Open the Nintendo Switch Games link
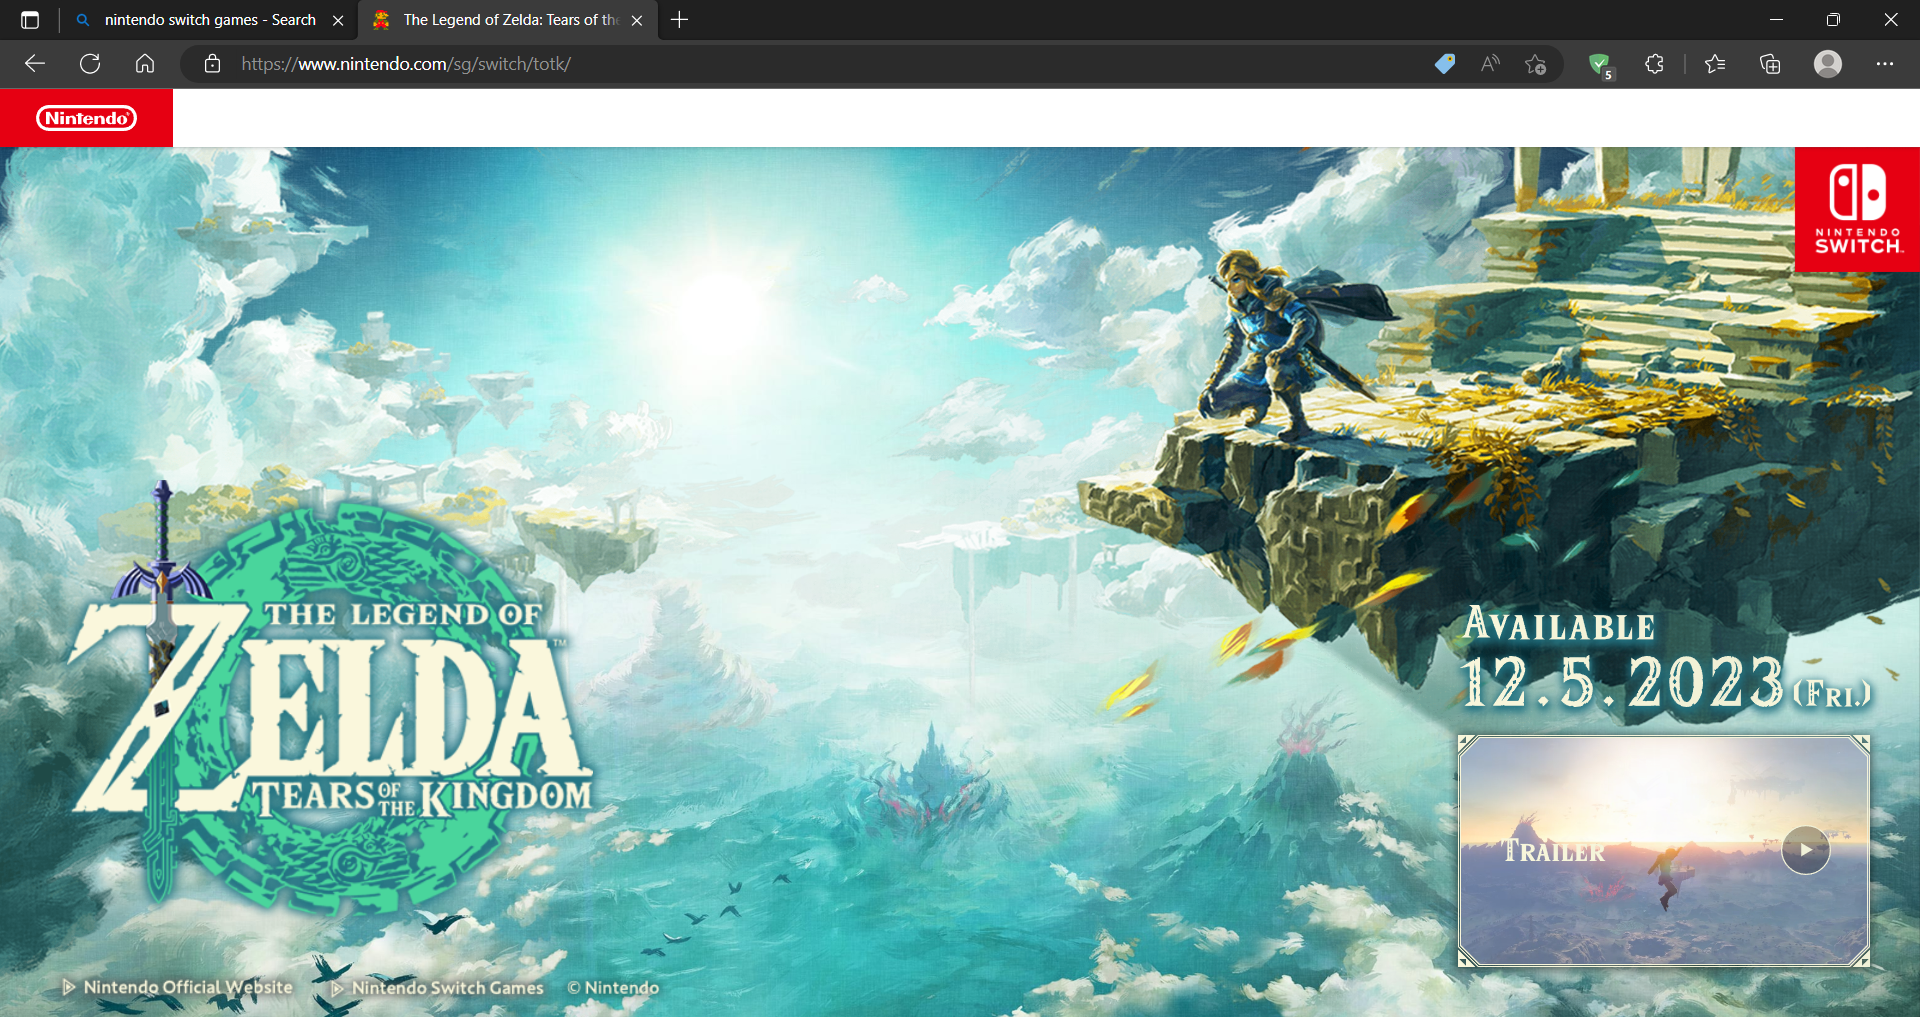1920x1017 pixels. tap(447, 988)
